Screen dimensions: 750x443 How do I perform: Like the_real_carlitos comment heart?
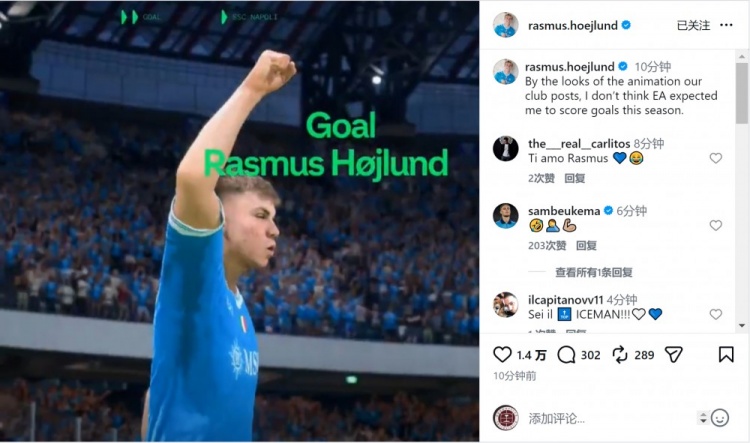716,158
